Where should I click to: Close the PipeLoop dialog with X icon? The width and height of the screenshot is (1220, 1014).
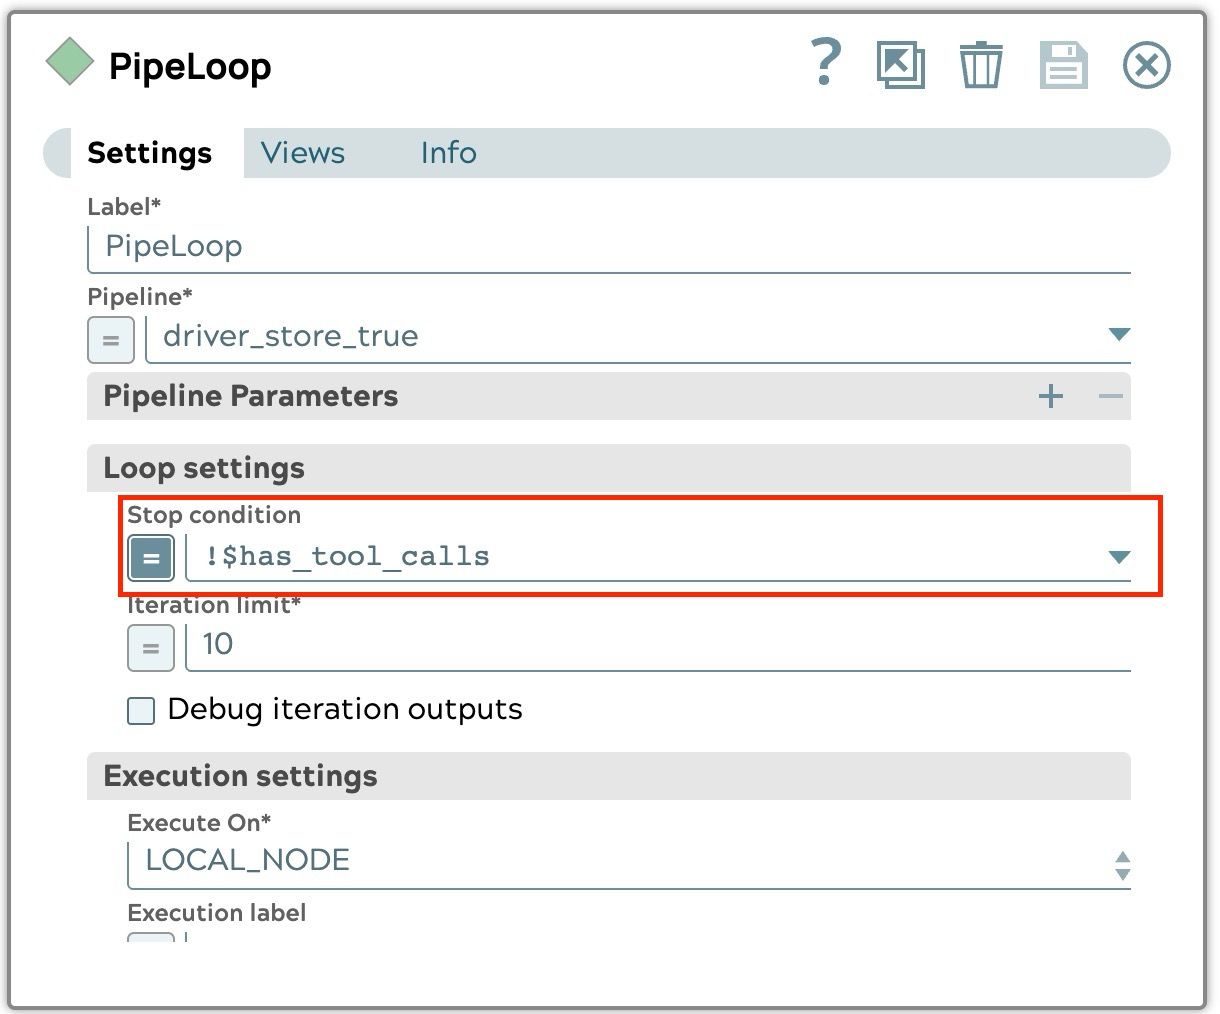[1146, 66]
